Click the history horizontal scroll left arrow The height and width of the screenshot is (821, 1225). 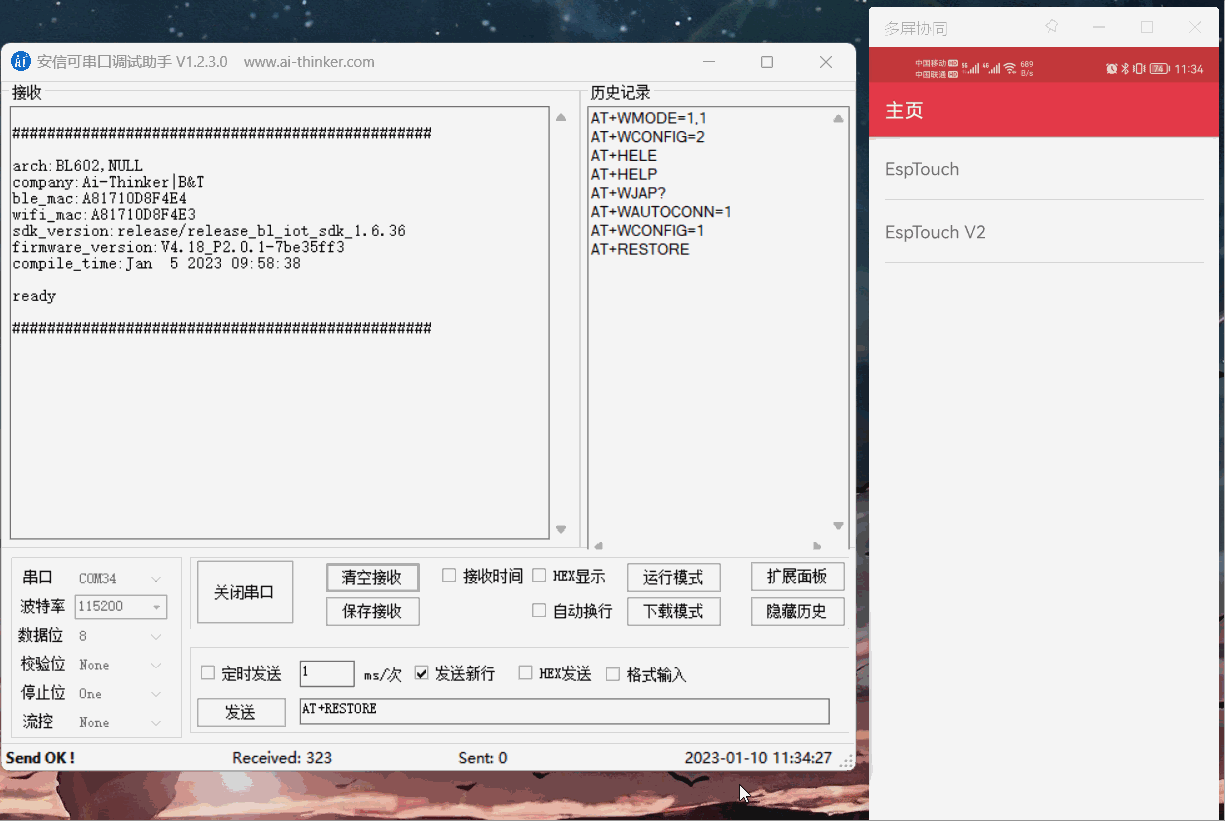pyautogui.click(x=598, y=546)
